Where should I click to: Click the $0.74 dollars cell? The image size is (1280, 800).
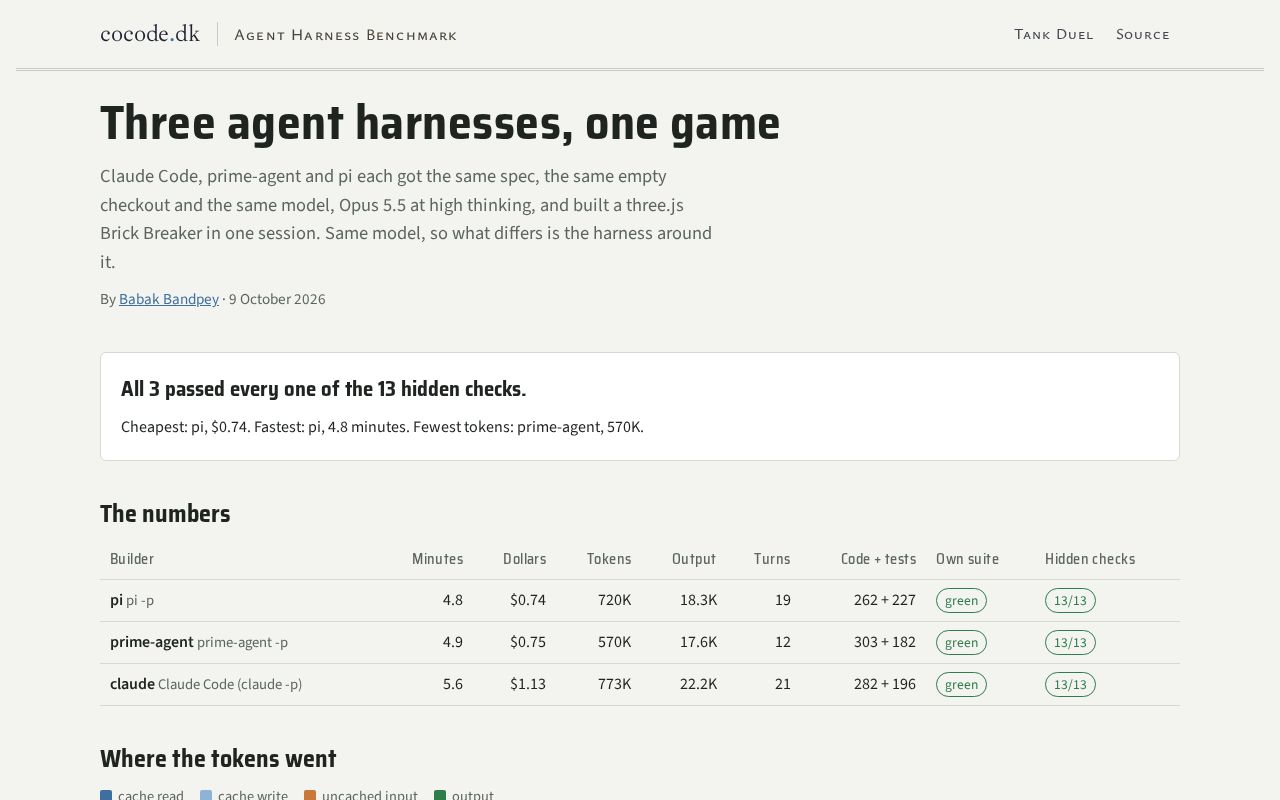point(528,600)
